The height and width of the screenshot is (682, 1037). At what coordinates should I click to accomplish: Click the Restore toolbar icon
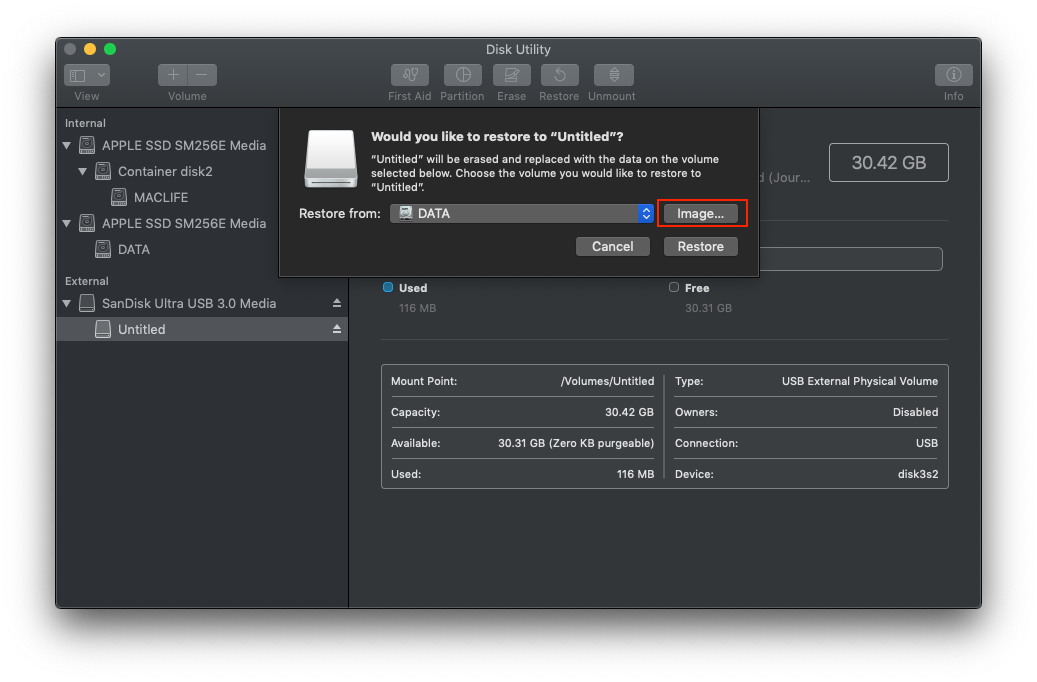coord(559,74)
